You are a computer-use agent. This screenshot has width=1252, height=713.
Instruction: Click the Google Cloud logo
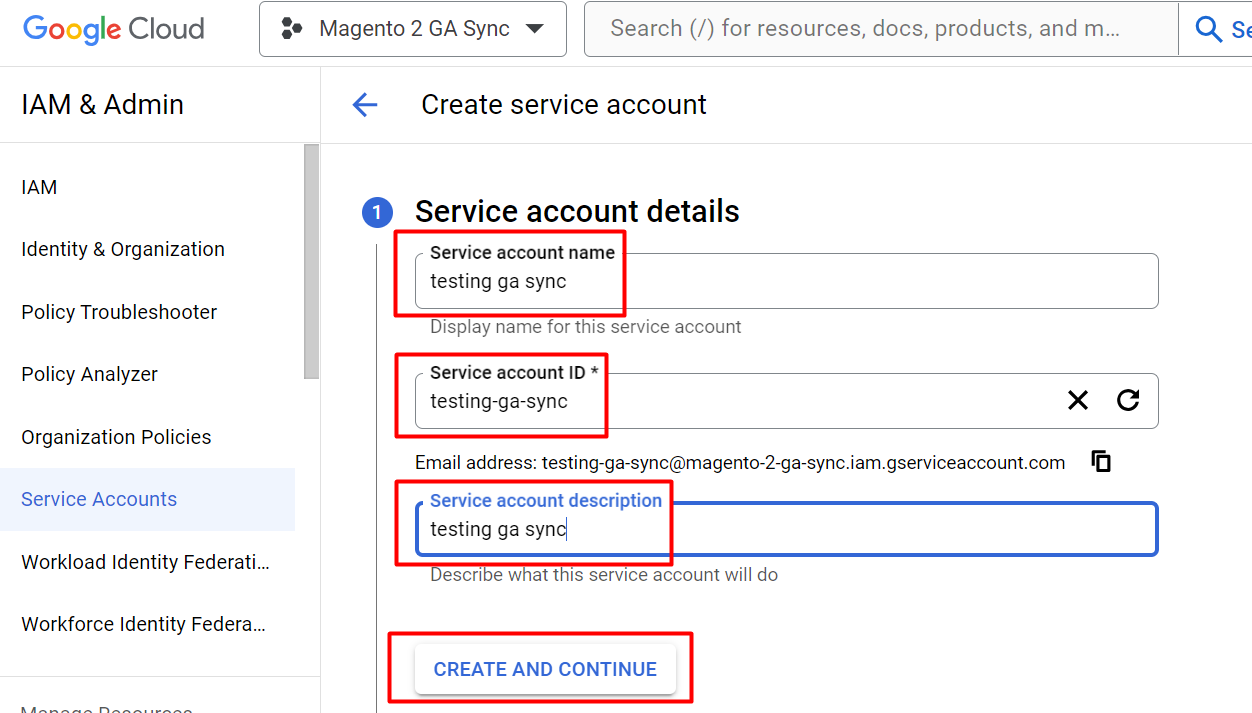point(113,29)
